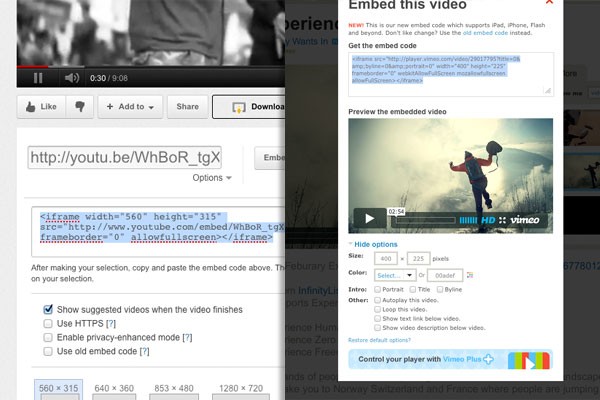Open the color picker icon
Viewport: 600px width, 400px height.
[x=470, y=275]
